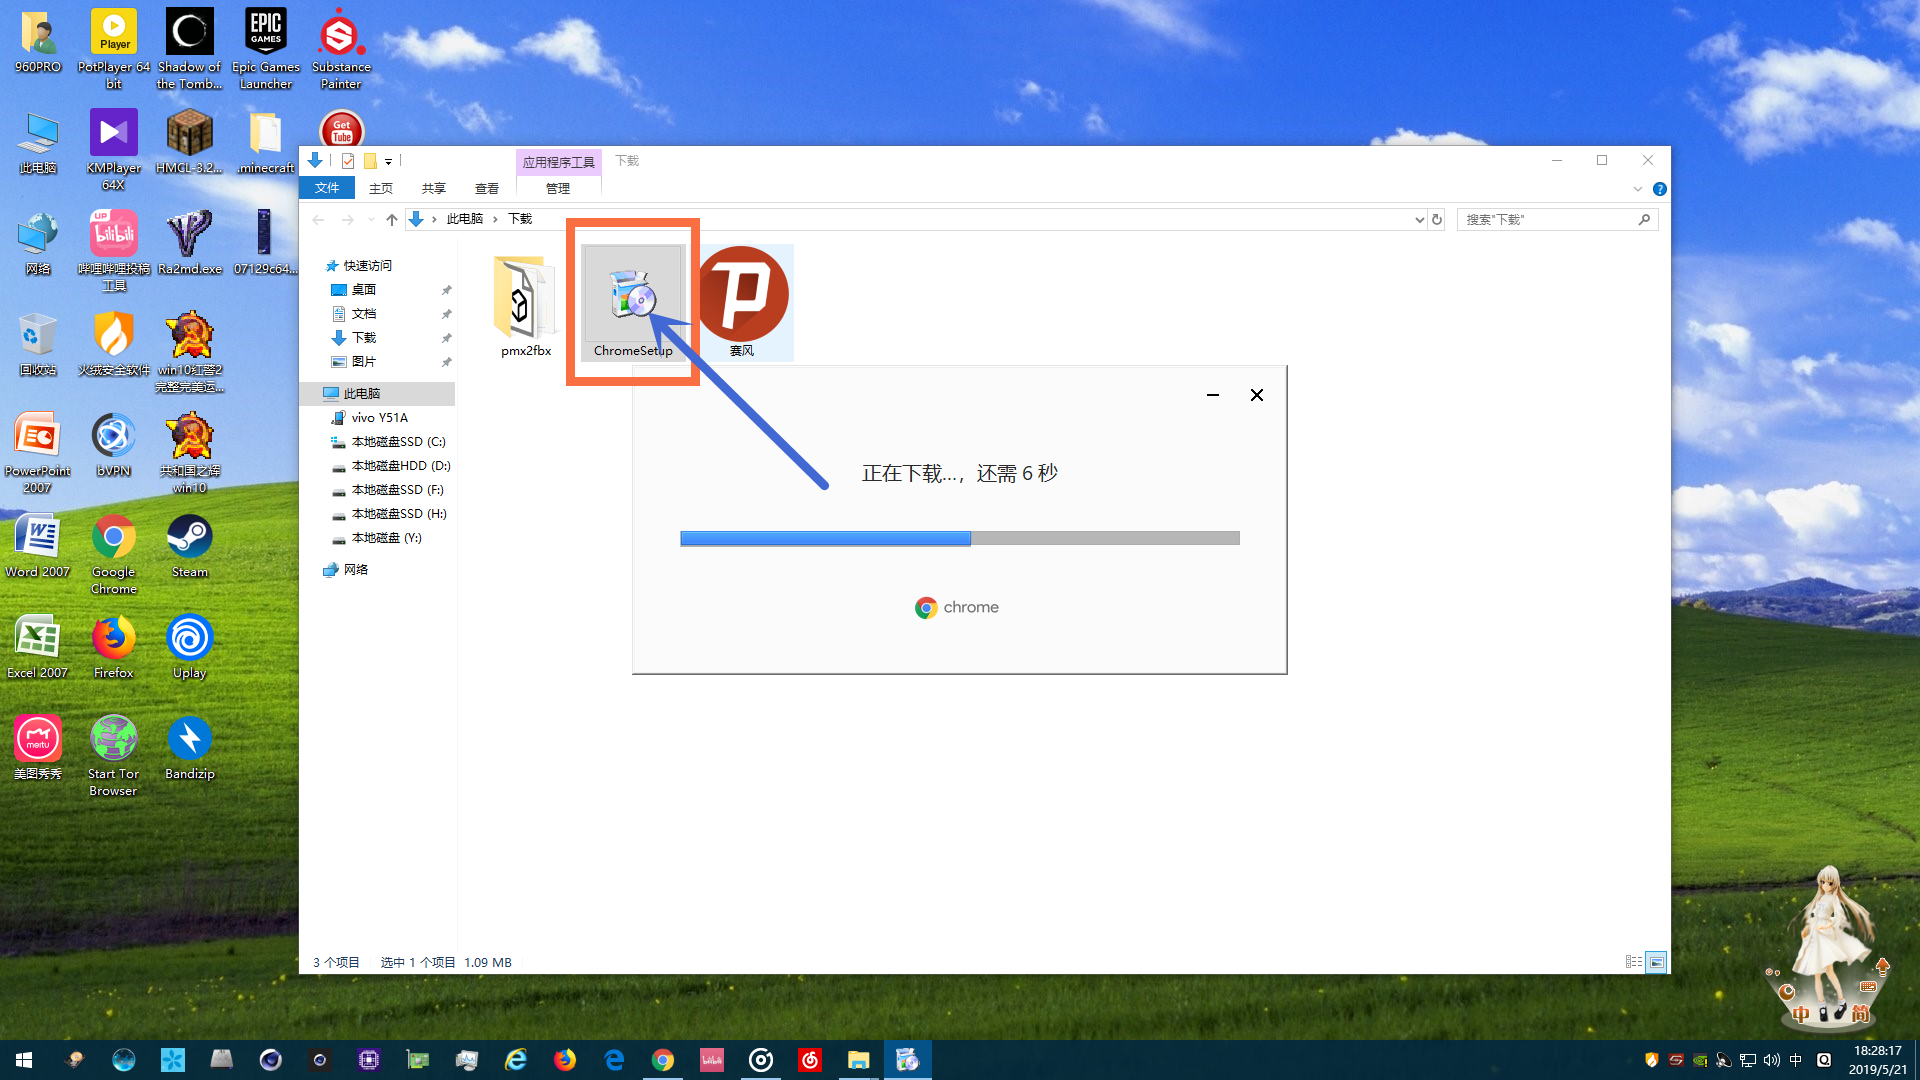Open 本地磁盘SSD (C:) drive
1920x1080 pixels.
[x=398, y=442]
